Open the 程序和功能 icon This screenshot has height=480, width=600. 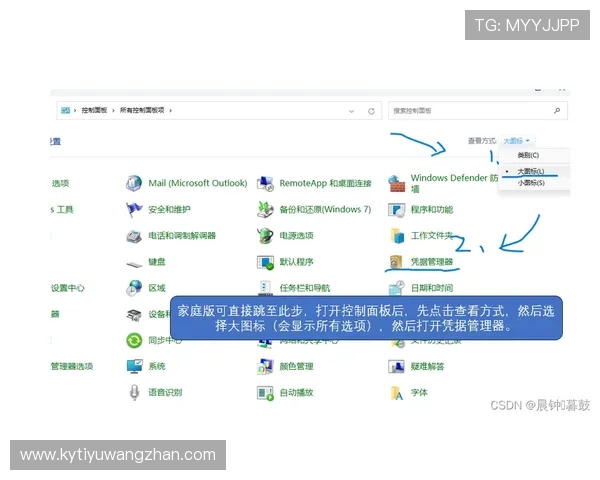(396, 210)
